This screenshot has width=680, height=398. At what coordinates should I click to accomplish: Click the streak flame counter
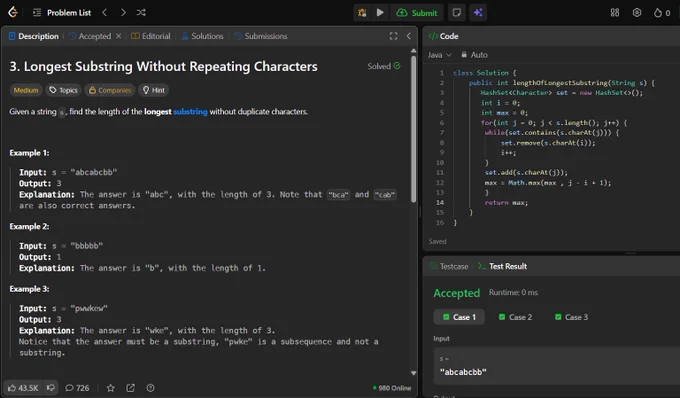pyautogui.click(x=662, y=13)
